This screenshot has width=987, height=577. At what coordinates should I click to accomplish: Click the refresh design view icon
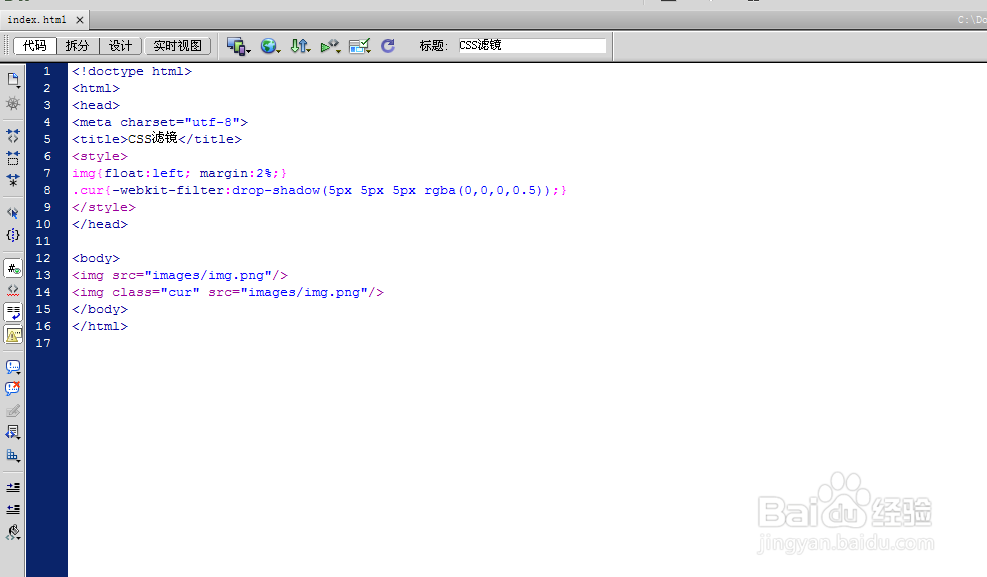coord(388,45)
